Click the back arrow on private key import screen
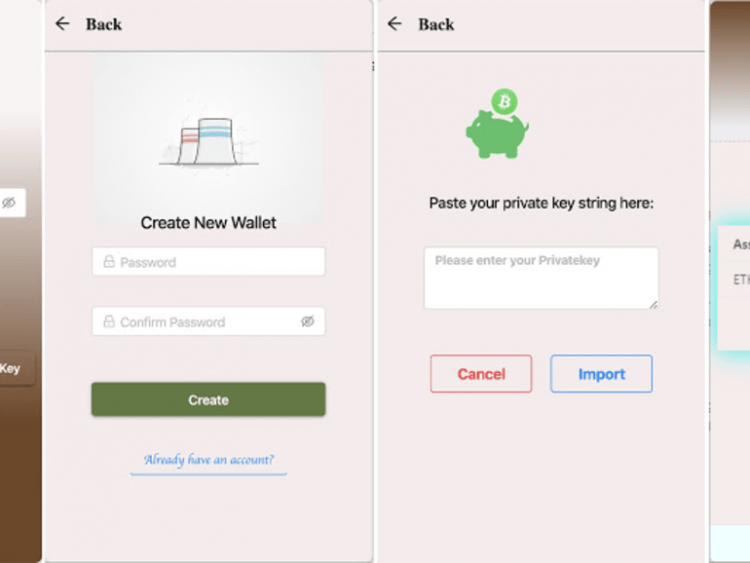Screen dimensions: 750x563 (395, 24)
